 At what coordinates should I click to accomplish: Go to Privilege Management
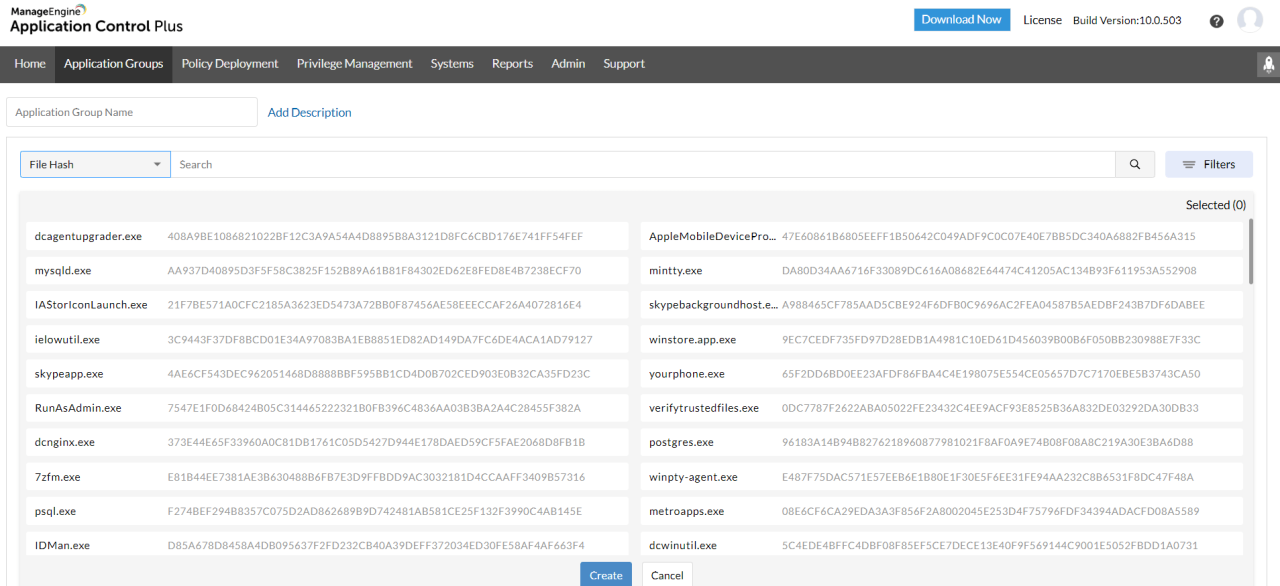point(354,63)
